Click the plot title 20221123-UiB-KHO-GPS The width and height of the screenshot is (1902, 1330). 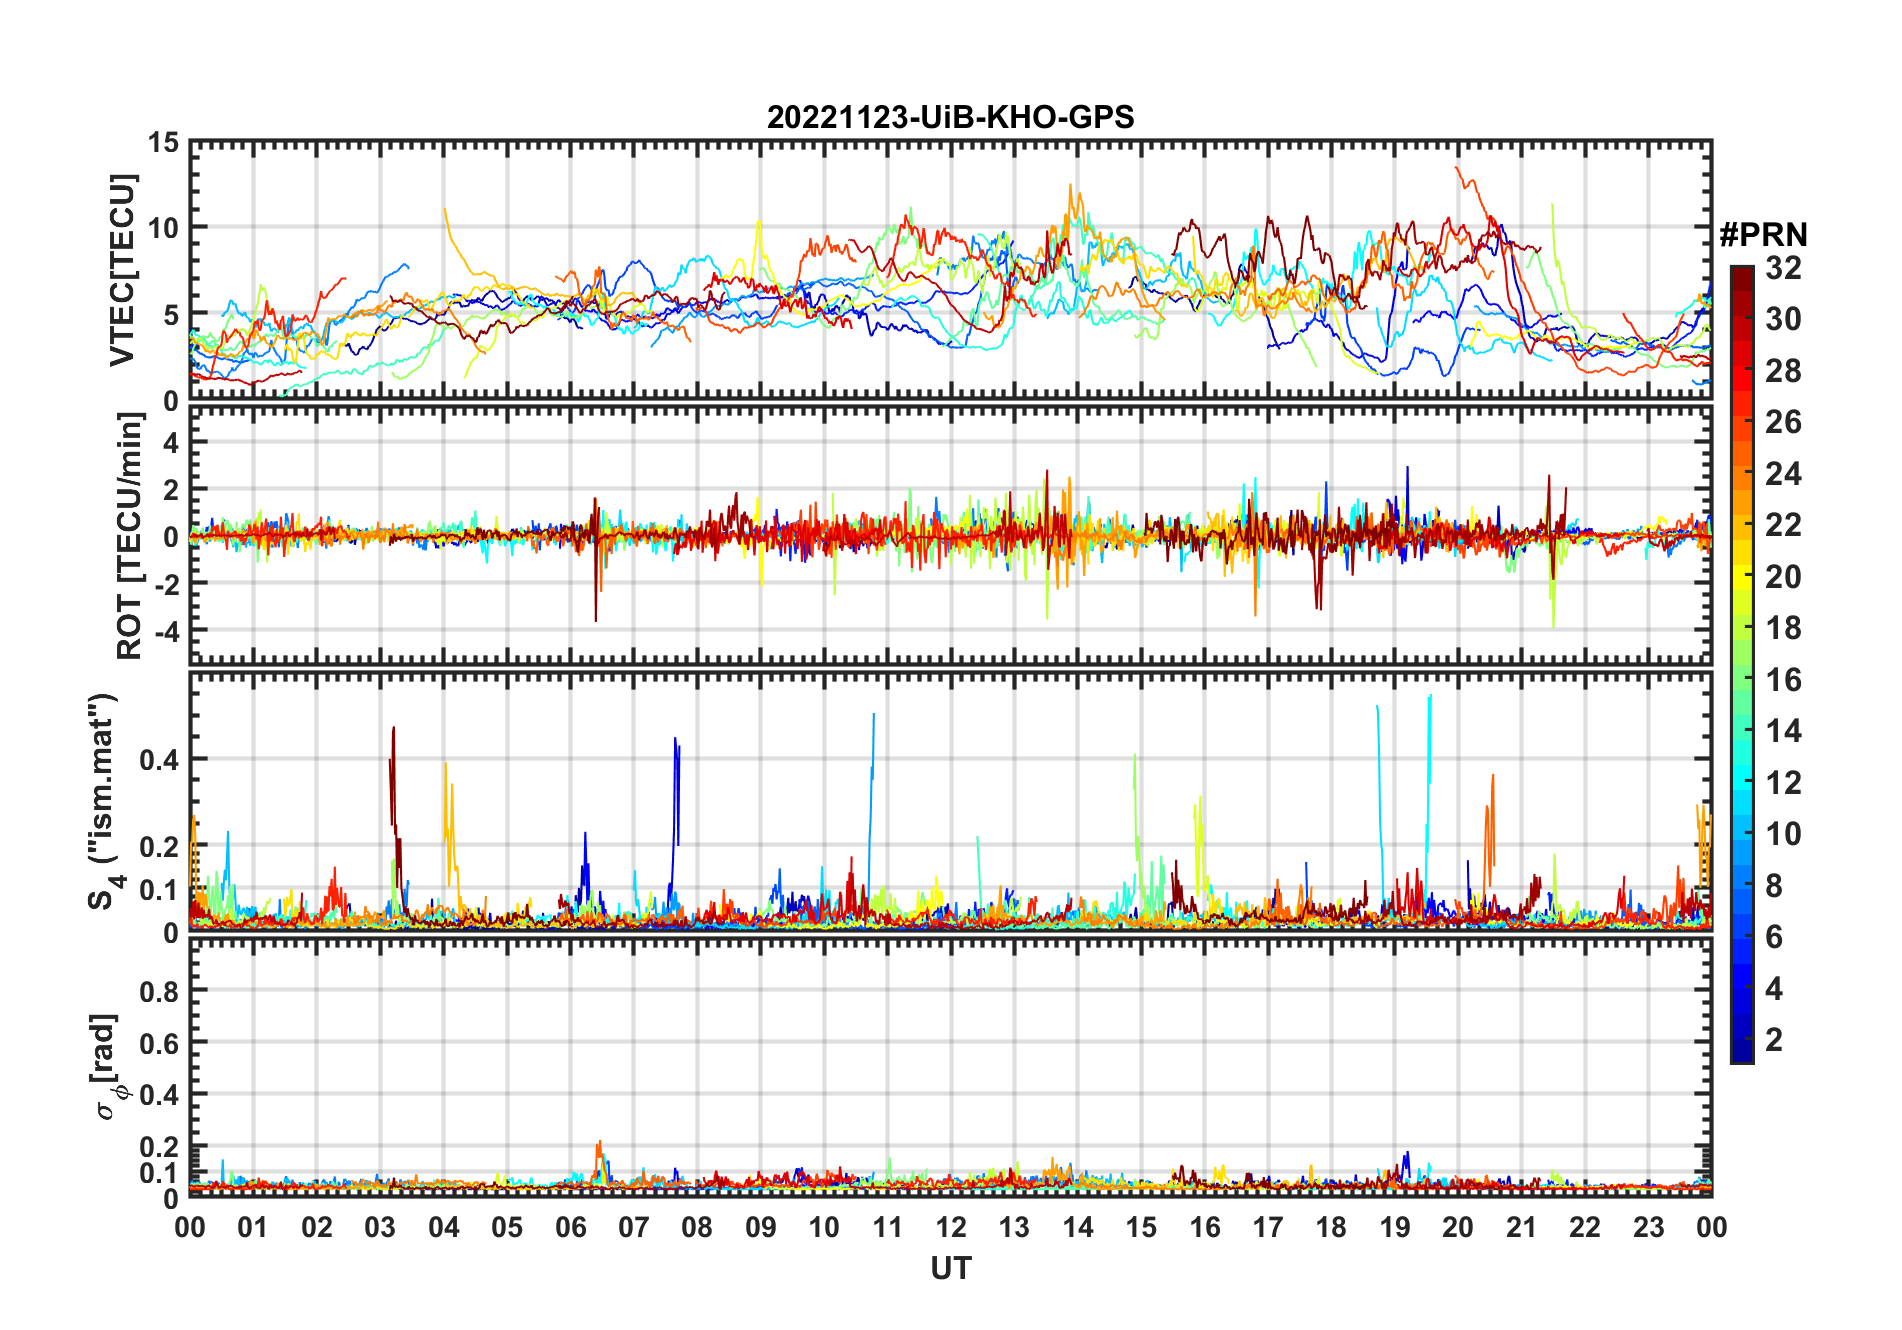click(x=950, y=117)
